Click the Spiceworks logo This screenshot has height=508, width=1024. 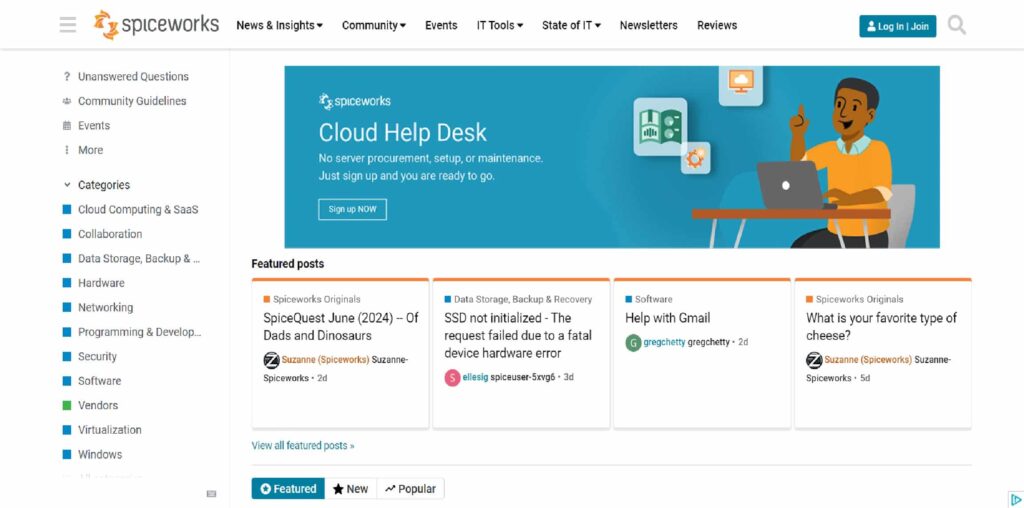click(156, 25)
